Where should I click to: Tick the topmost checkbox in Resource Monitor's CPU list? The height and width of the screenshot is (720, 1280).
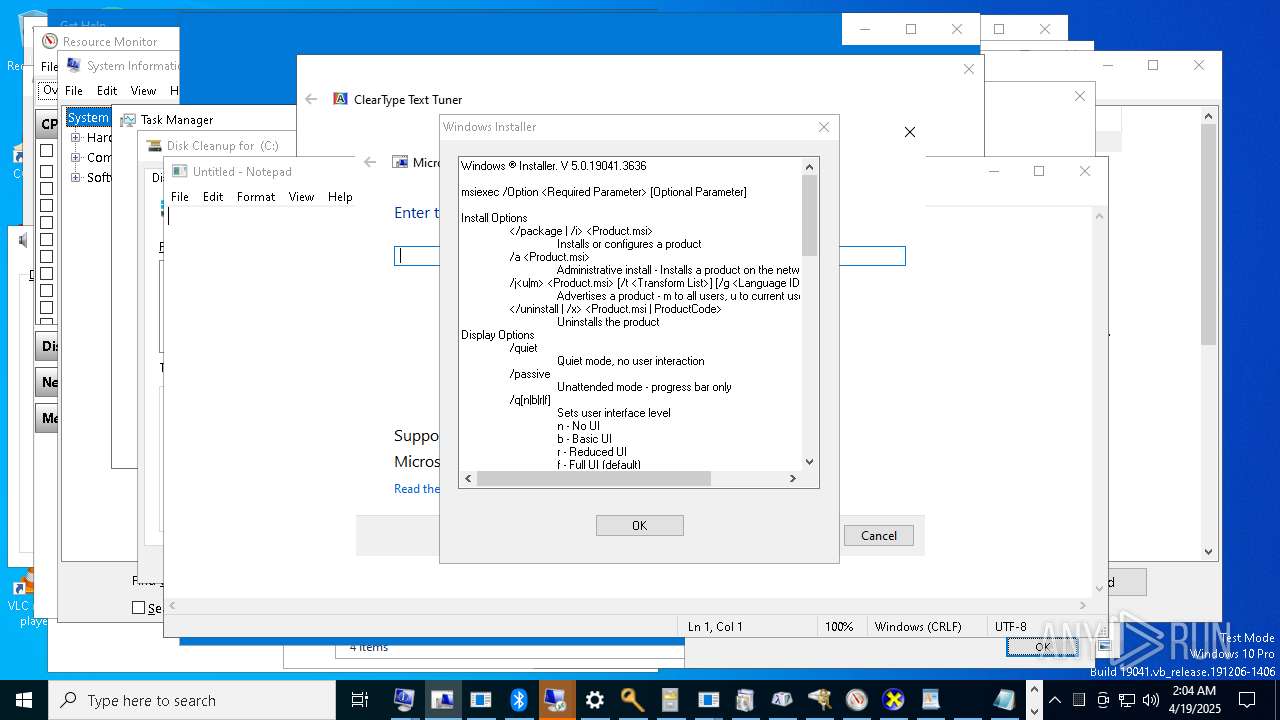click(x=46, y=151)
